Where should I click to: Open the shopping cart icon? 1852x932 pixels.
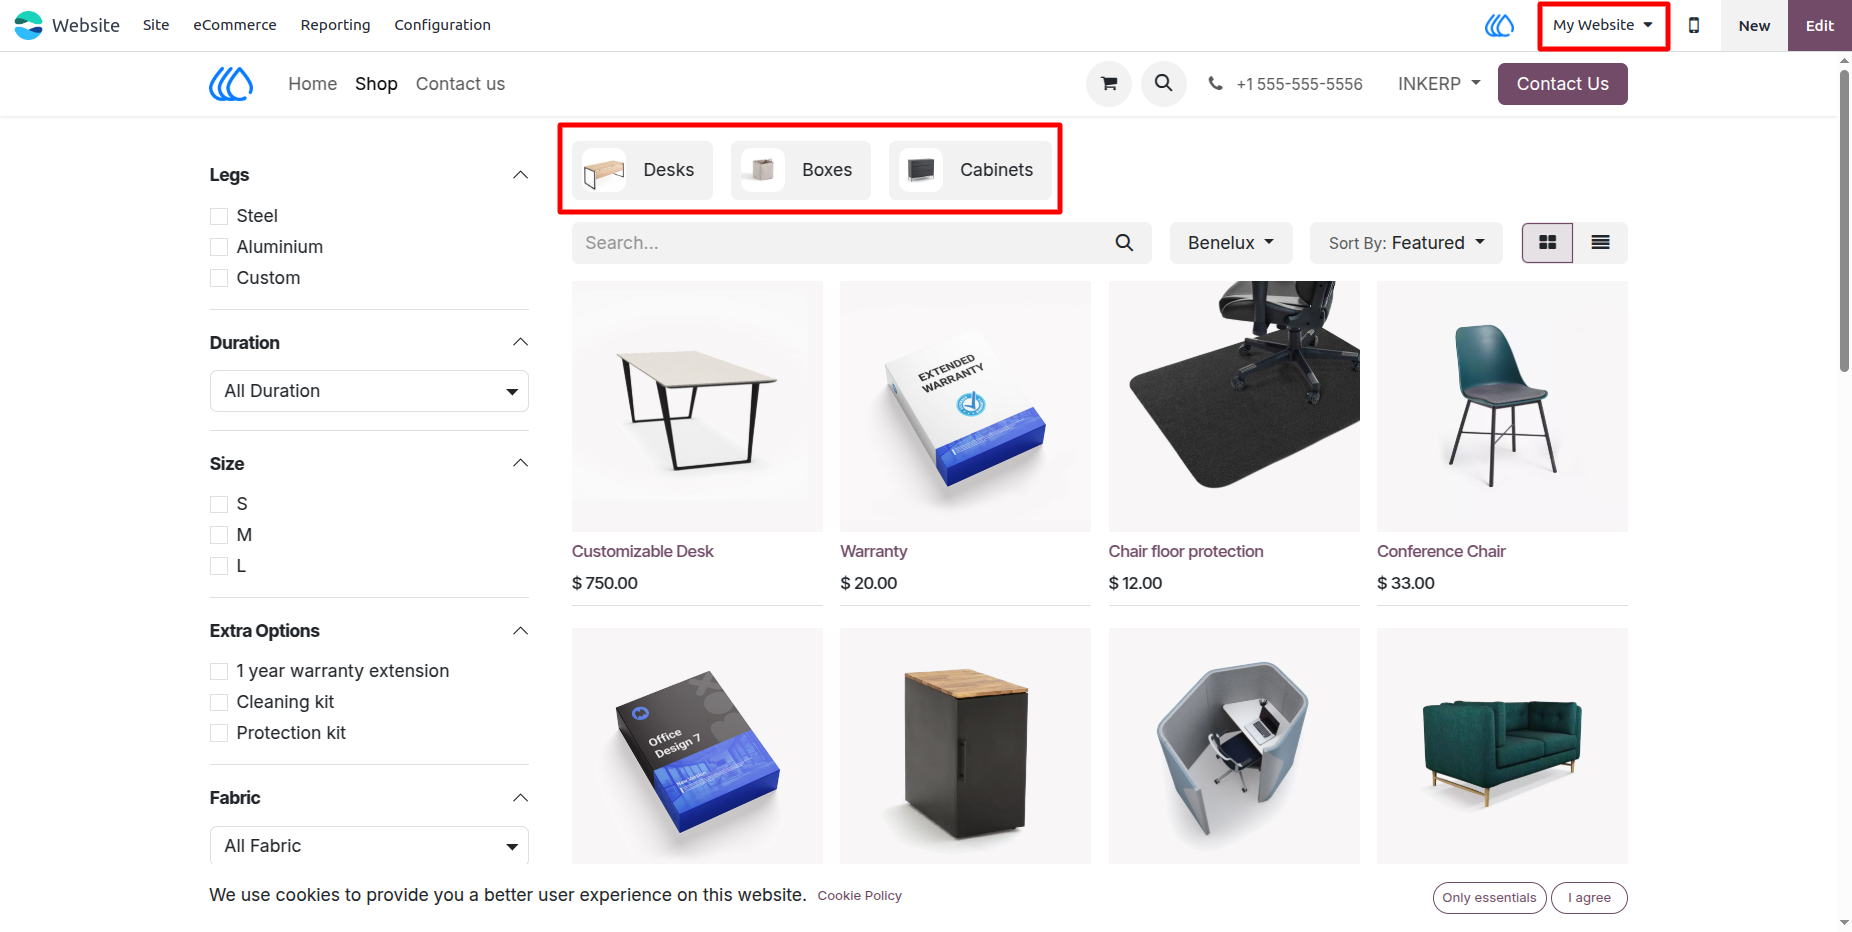(x=1109, y=84)
